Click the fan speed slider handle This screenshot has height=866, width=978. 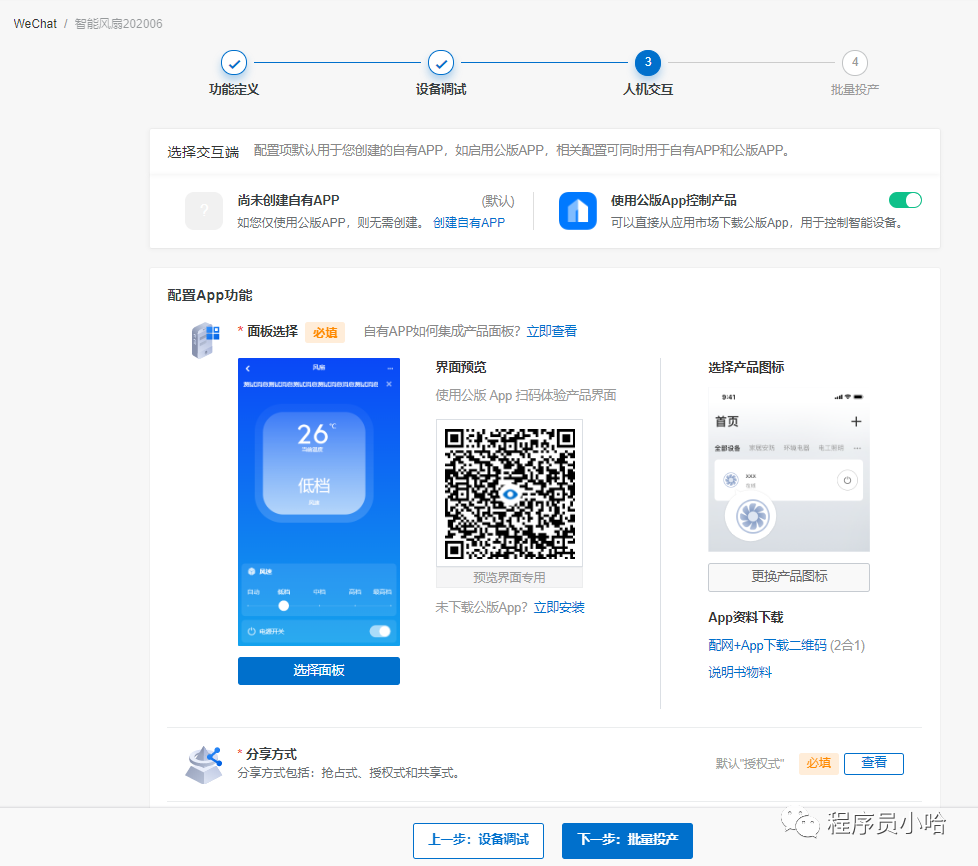coord(284,605)
